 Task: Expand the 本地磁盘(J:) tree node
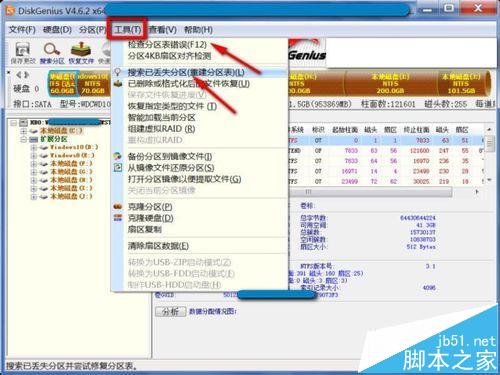pos(33,197)
